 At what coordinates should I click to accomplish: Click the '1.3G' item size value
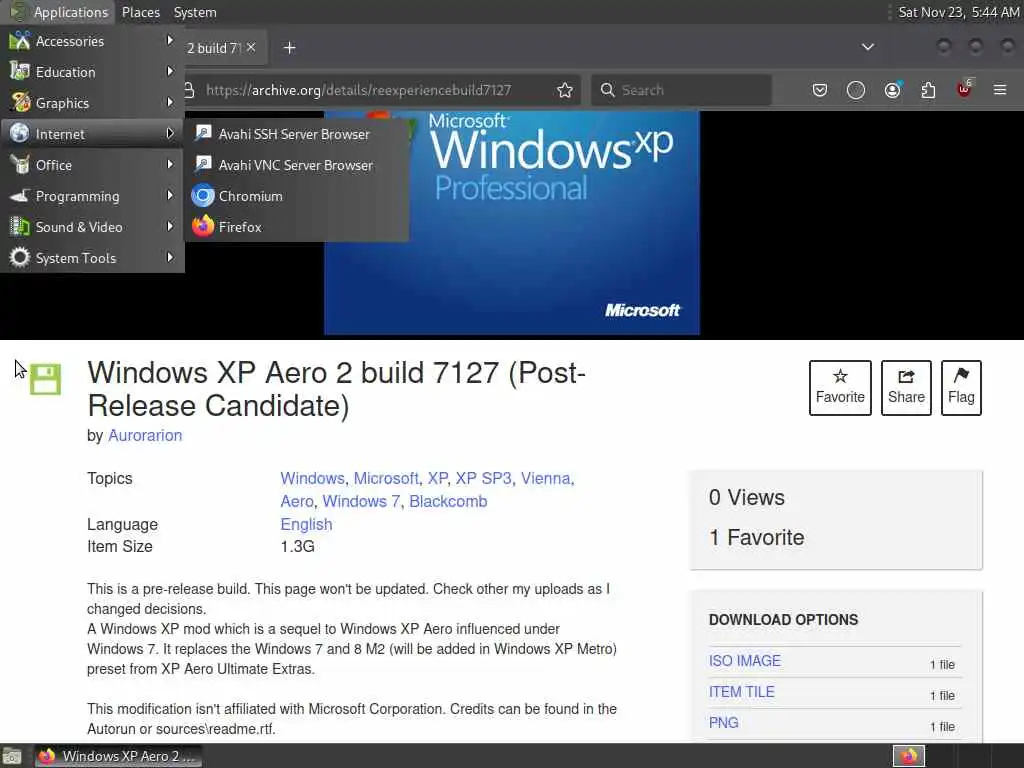pos(297,547)
